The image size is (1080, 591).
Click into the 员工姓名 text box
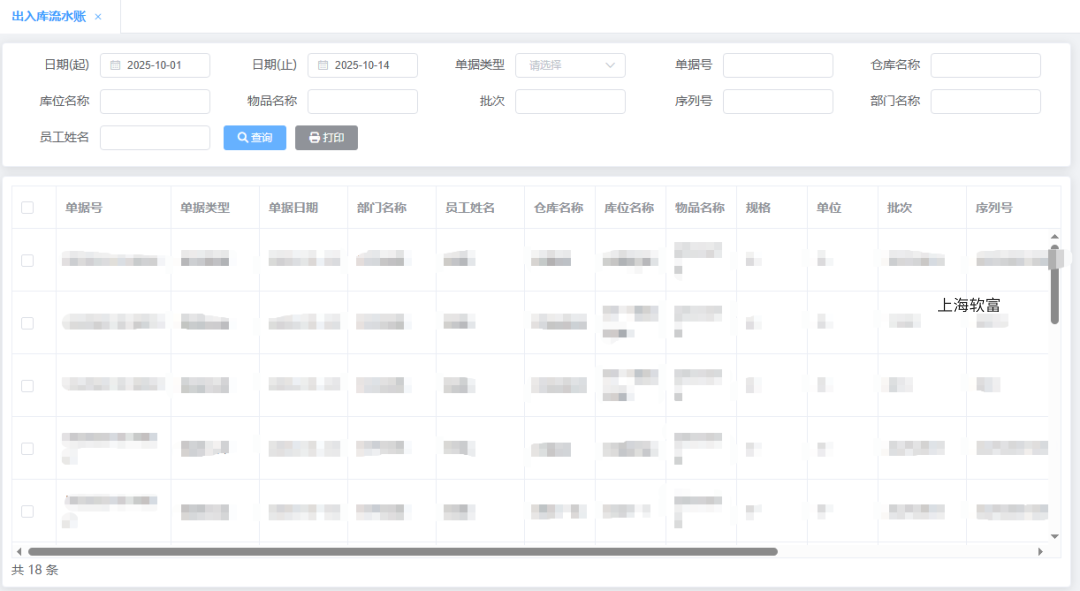click(x=155, y=138)
